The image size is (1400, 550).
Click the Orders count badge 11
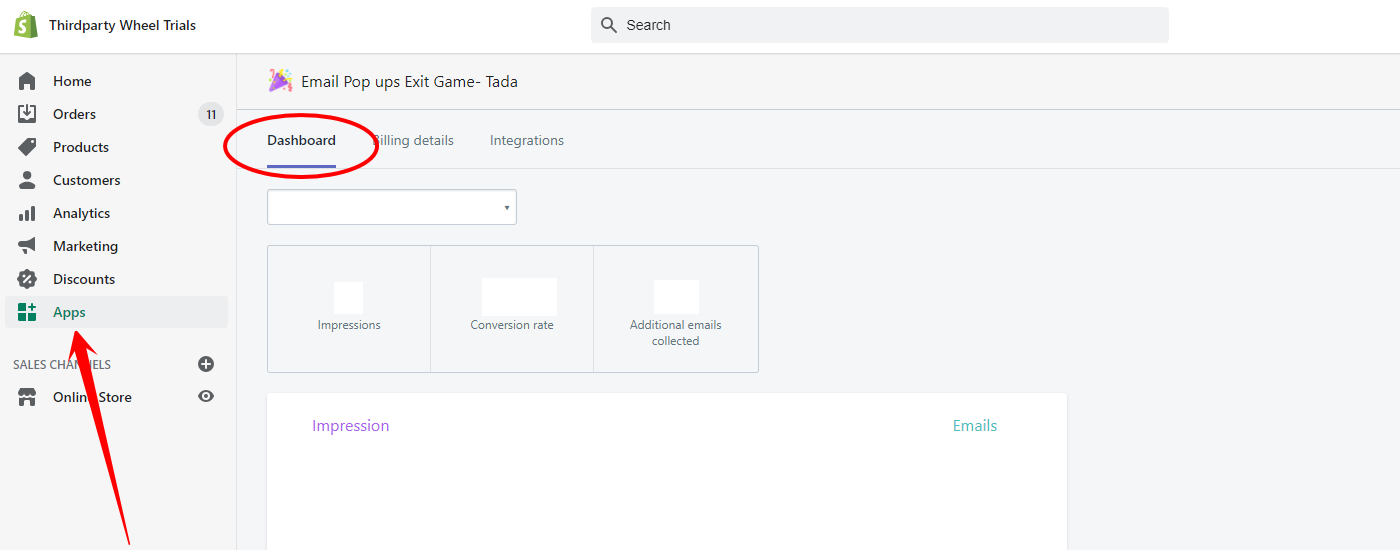(211, 114)
